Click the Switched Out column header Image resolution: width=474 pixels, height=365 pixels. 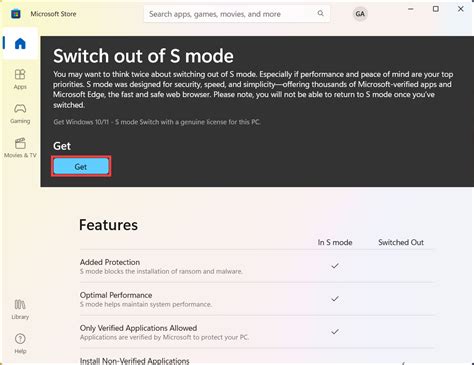[401, 242]
